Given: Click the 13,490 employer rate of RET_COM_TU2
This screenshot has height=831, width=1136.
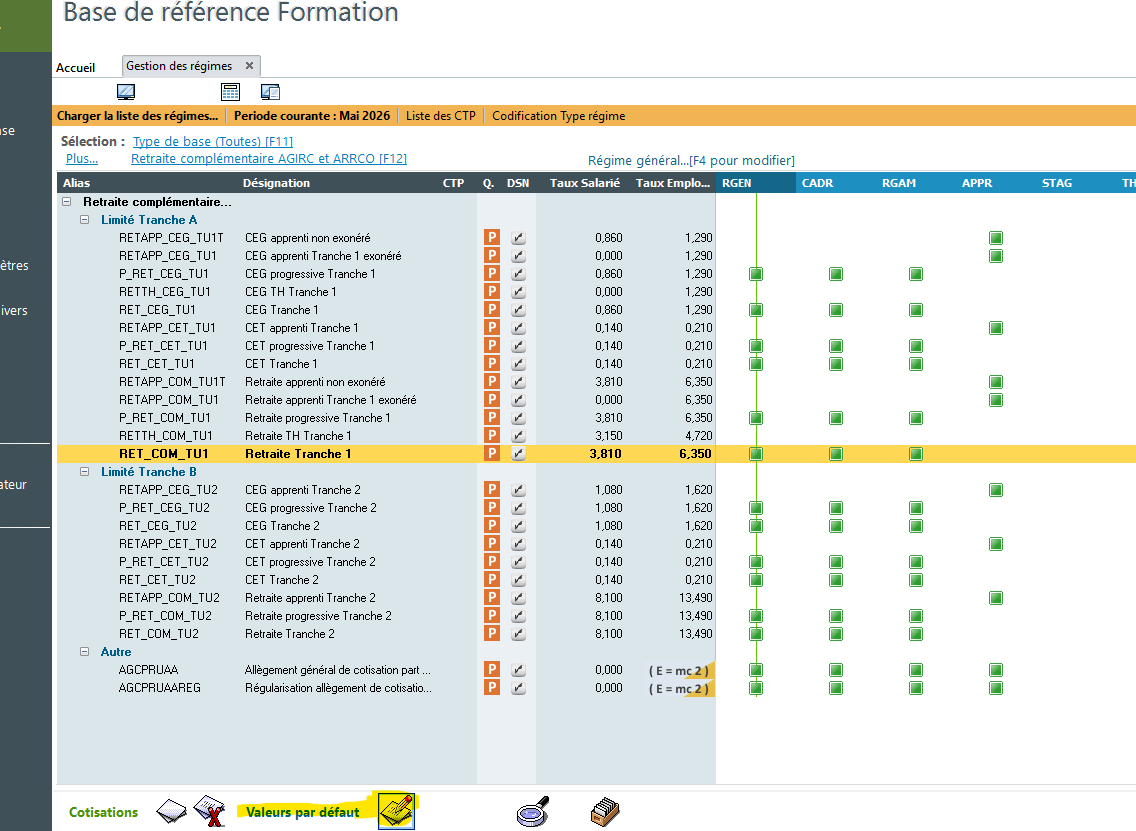Looking at the screenshot, I should [x=696, y=634].
